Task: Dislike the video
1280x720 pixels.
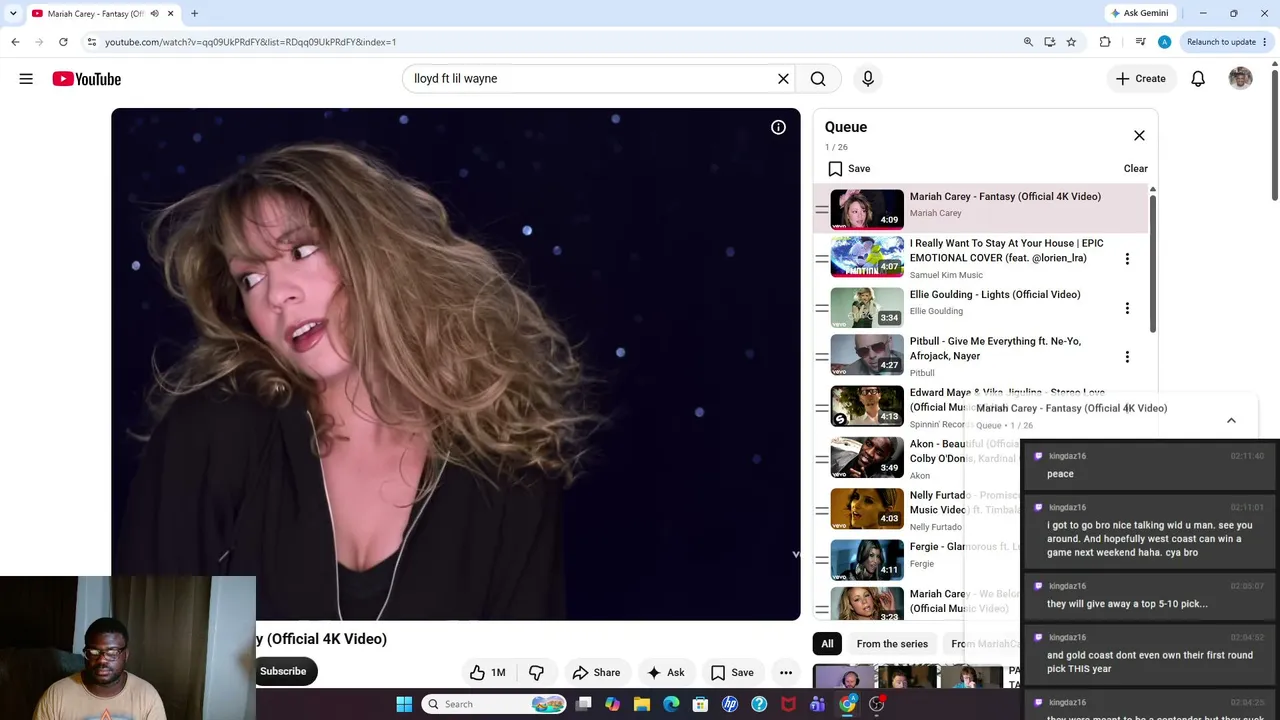Action: pyautogui.click(x=536, y=672)
